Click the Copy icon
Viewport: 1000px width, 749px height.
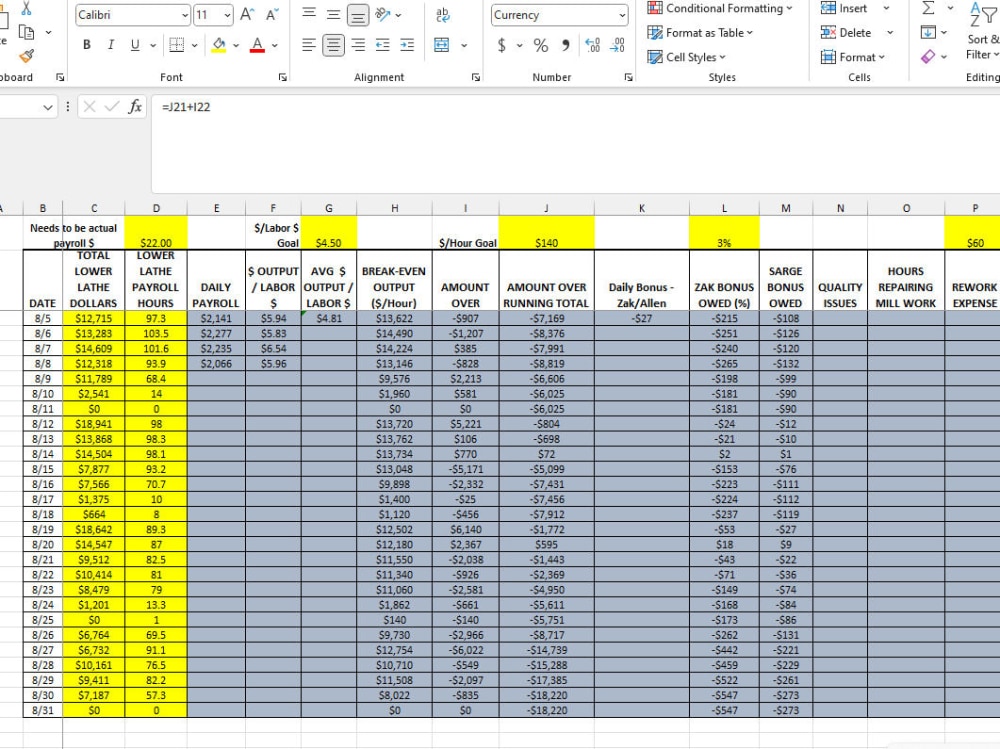[x=27, y=32]
